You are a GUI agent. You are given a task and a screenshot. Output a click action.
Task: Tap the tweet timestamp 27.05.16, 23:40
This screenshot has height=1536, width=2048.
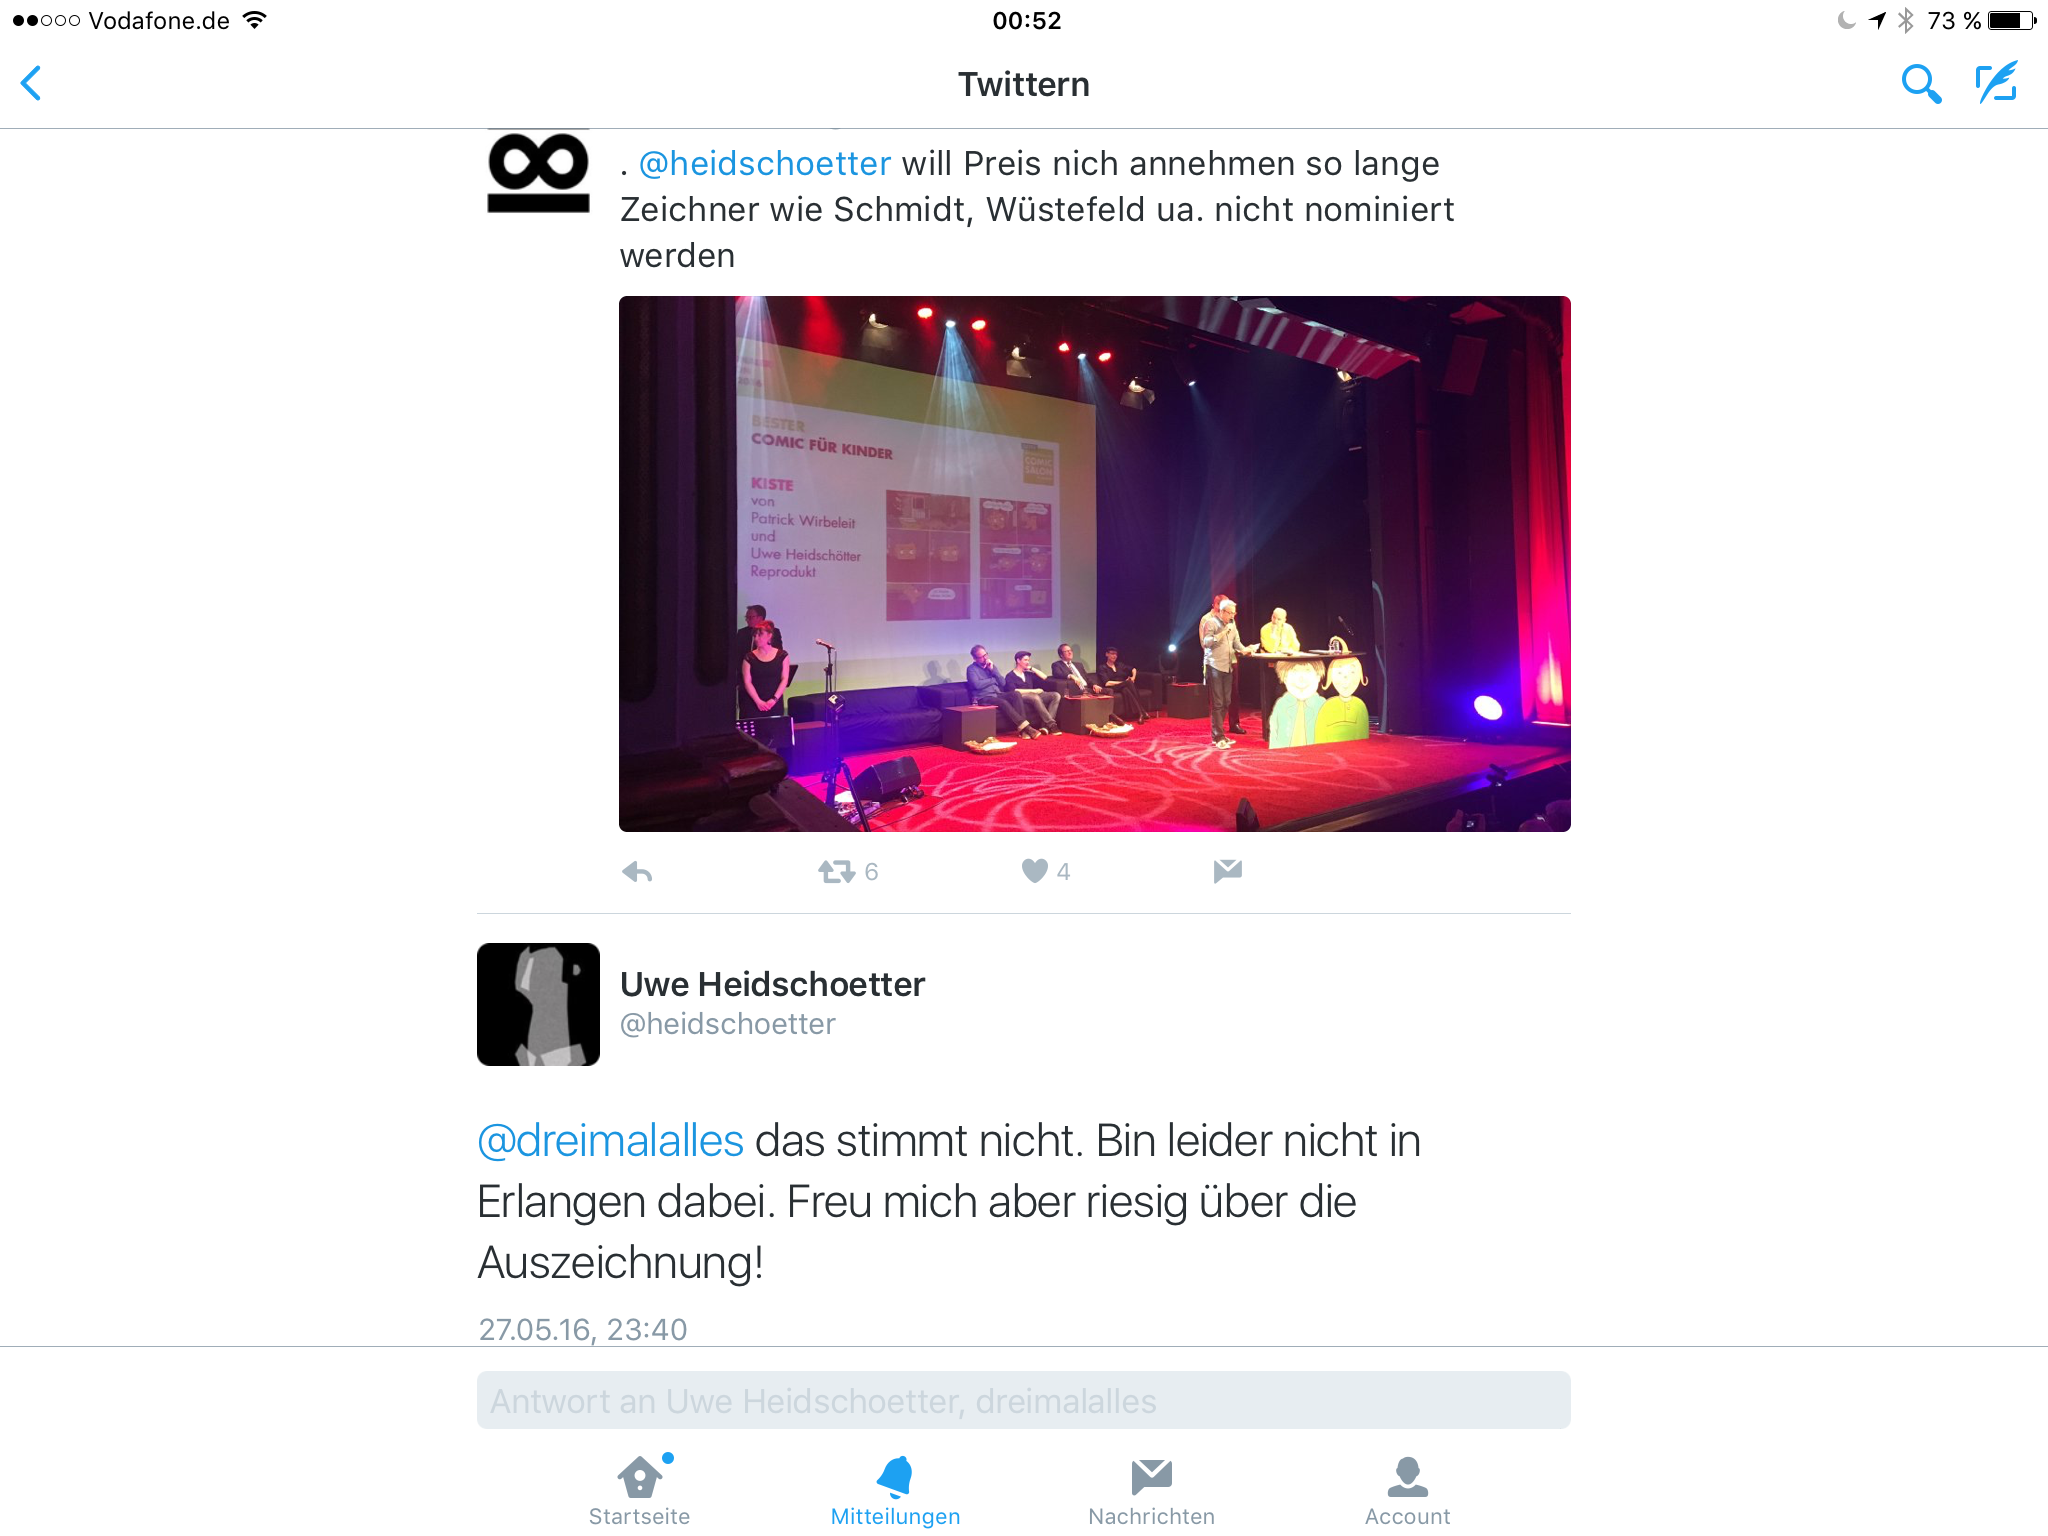point(583,1329)
